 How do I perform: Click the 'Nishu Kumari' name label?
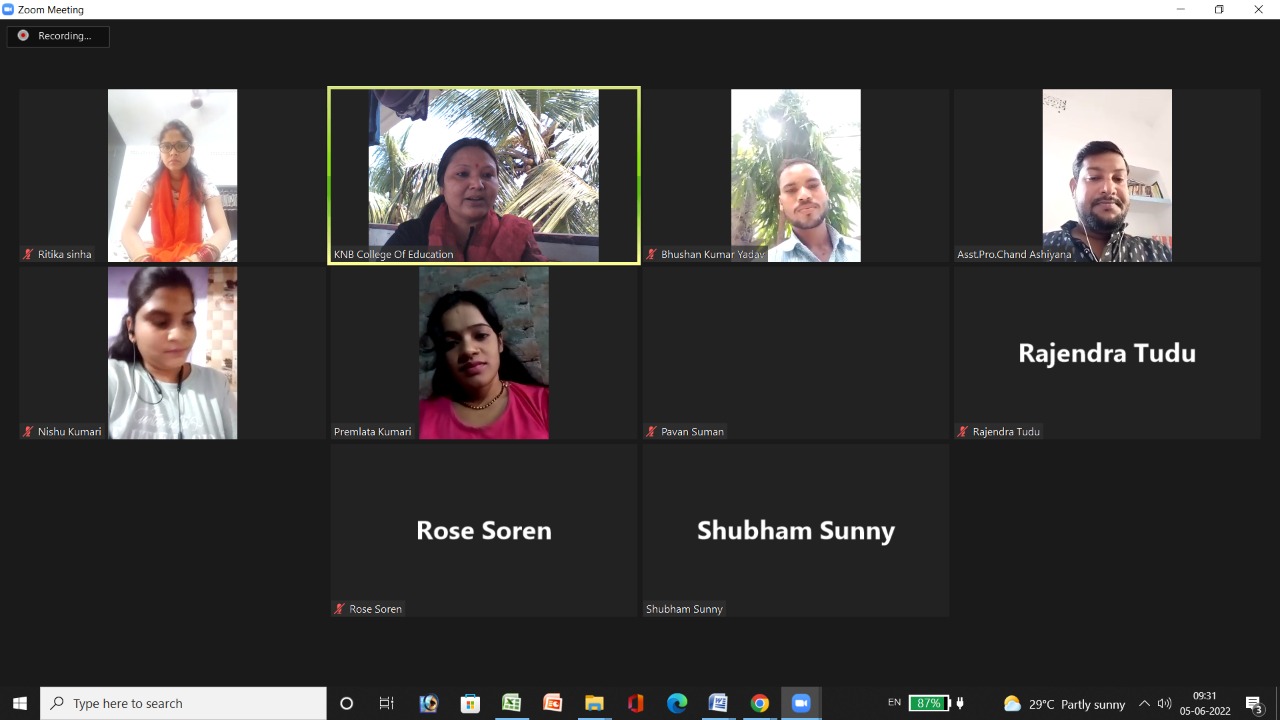tap(69, 431)
